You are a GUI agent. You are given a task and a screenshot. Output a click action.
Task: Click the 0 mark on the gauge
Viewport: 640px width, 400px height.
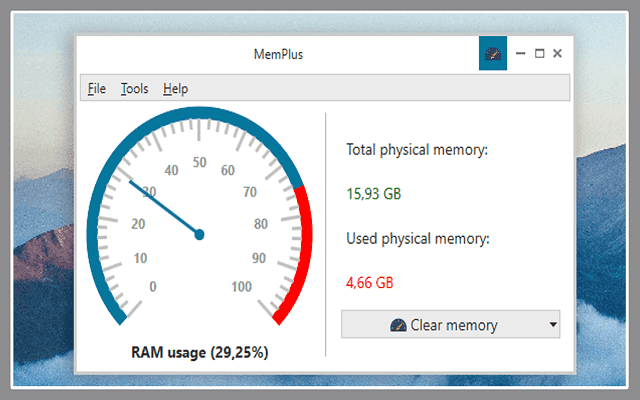tap(153, 287)
